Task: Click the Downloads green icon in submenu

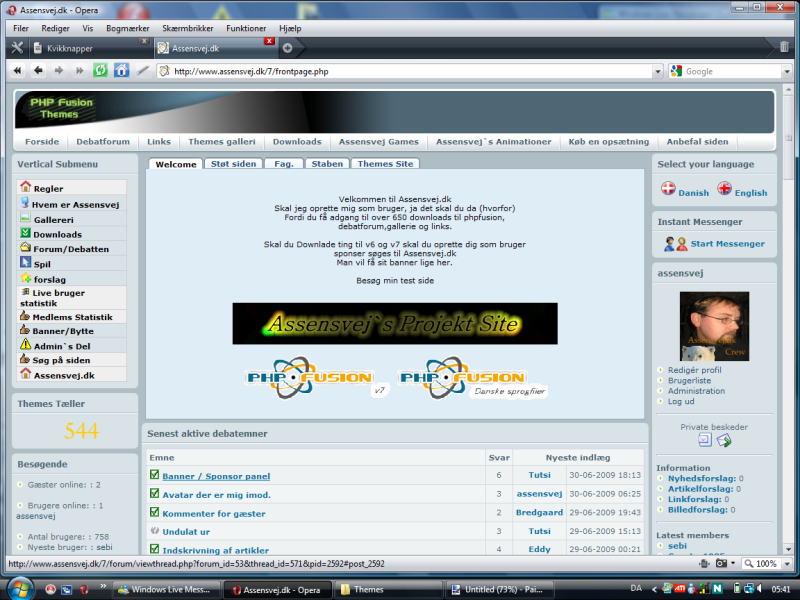Action: click(x=26, y=233)
